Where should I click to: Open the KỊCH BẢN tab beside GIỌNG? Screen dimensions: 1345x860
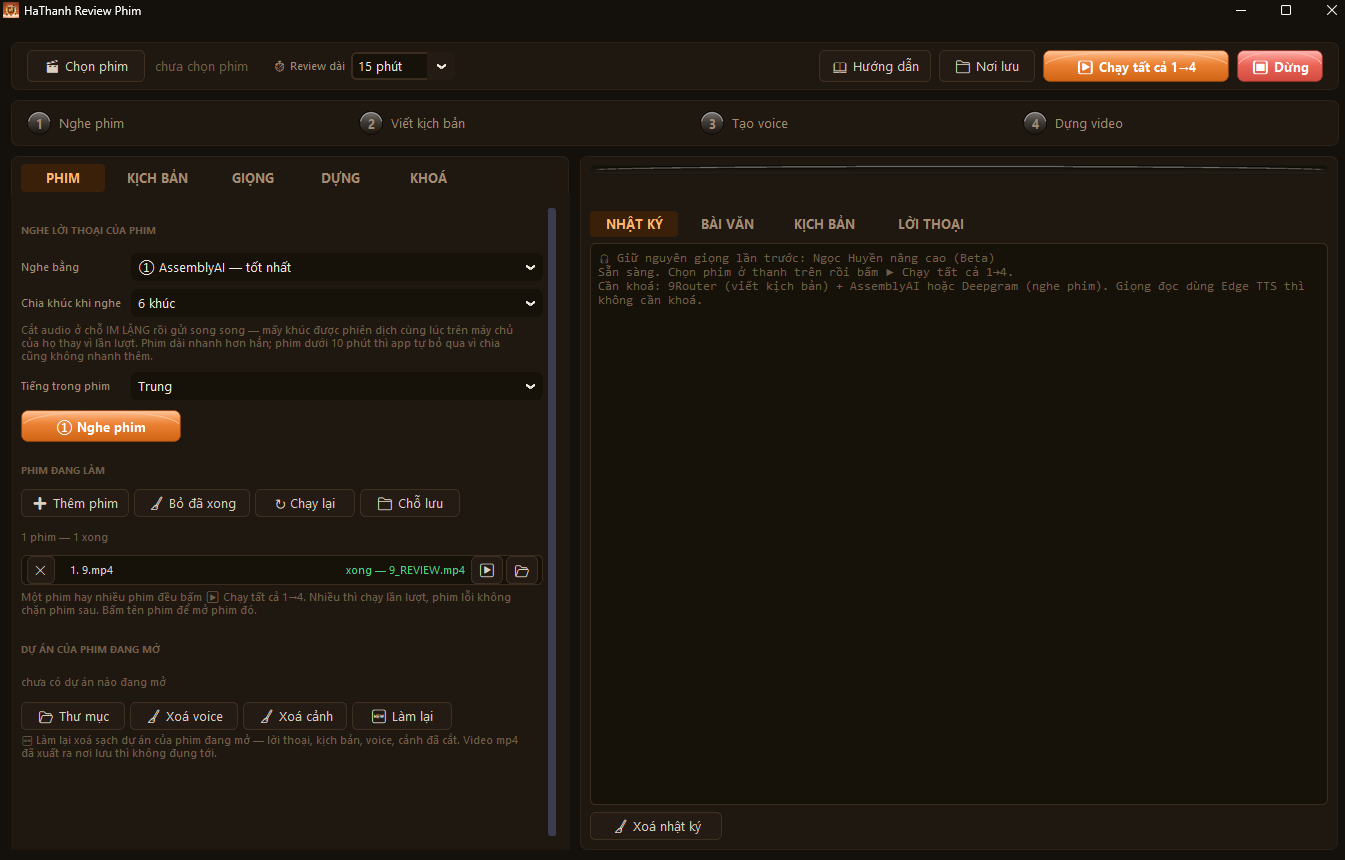pos(157,178)
